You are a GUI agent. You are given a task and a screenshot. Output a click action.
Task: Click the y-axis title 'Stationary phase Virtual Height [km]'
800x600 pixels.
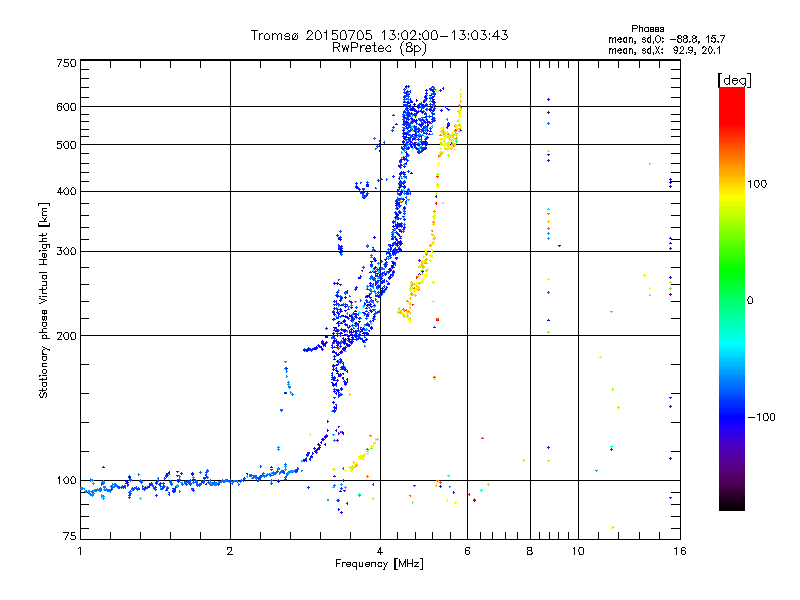pyautogui.click(x=44, y=300)
